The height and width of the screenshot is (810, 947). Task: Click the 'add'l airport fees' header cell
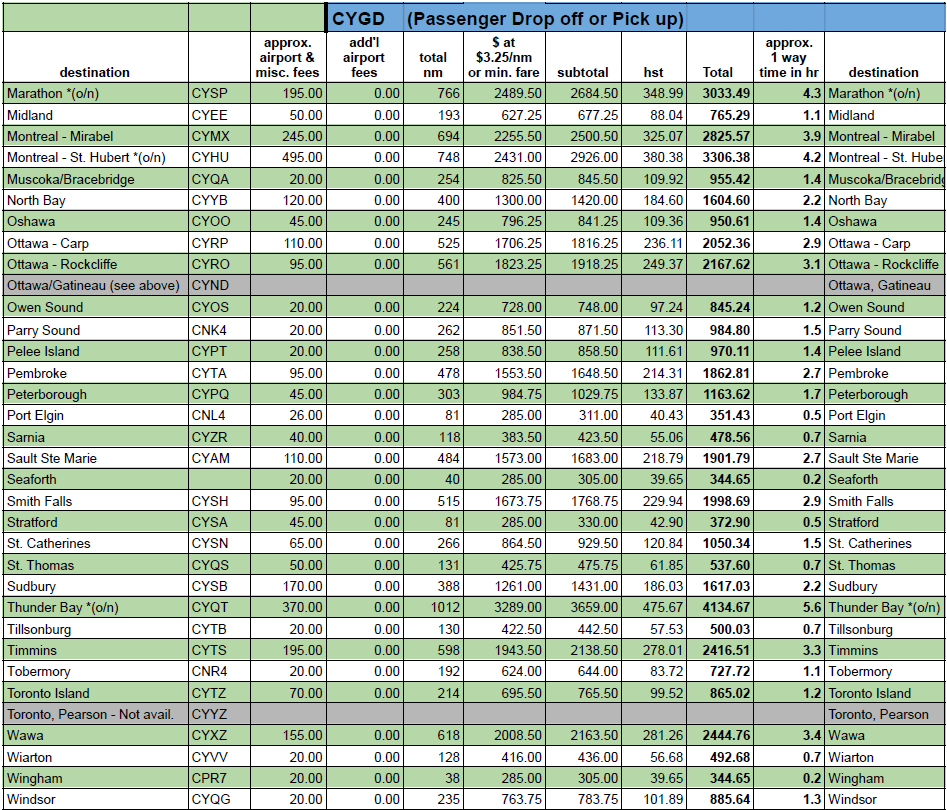click(365, 58)
